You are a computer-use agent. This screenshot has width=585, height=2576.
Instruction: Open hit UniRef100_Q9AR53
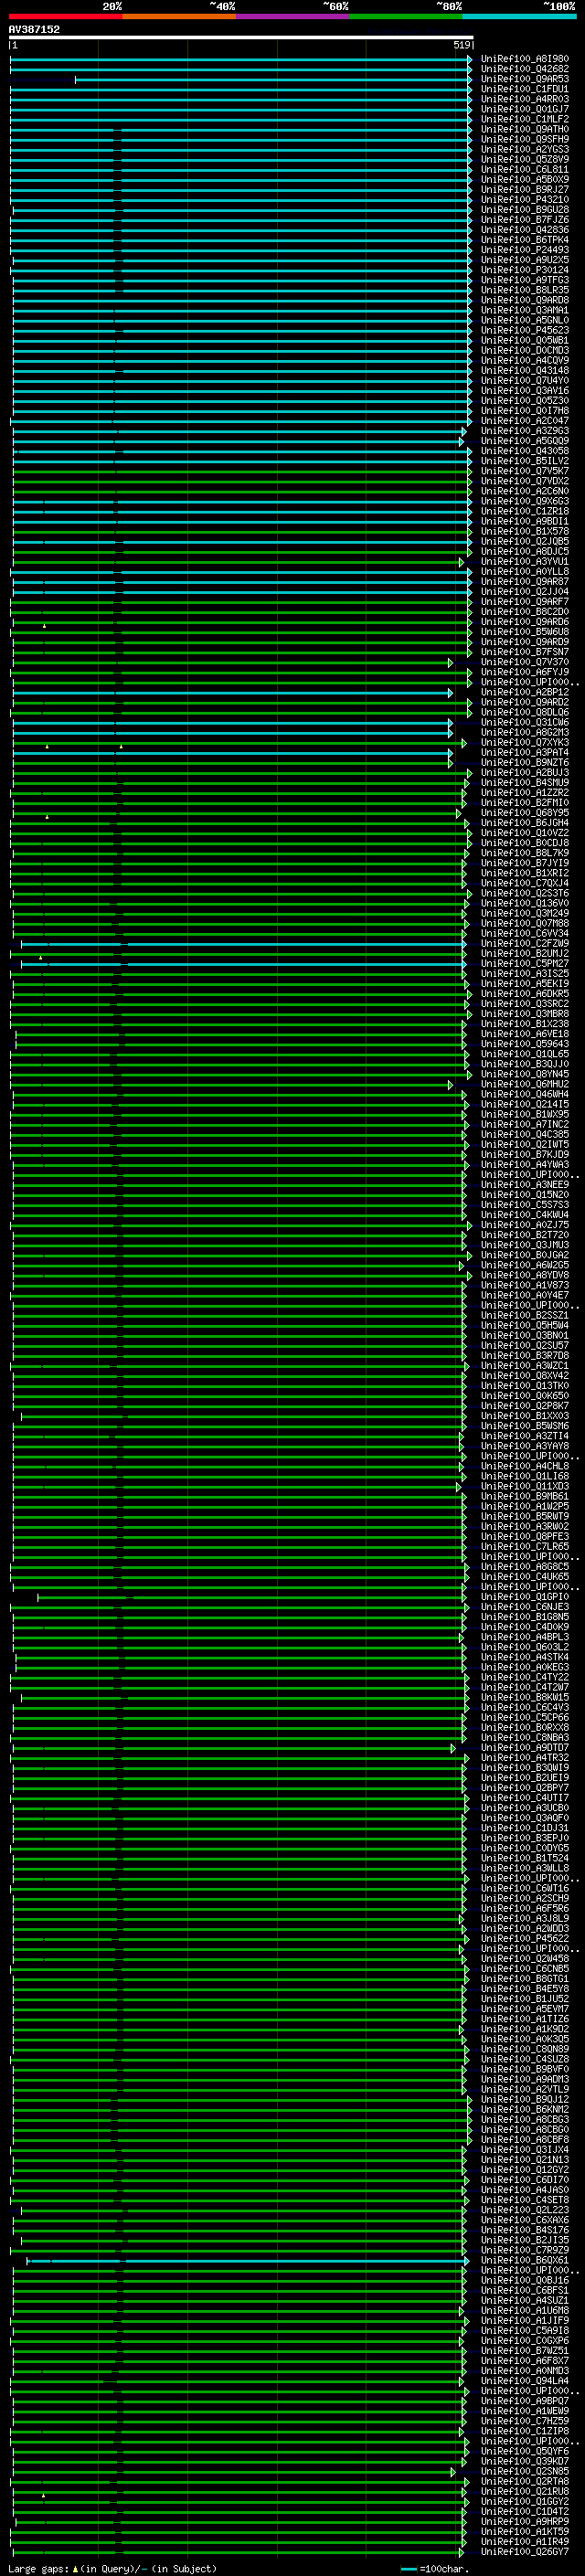pyautogui.click(x=525, y=79)
